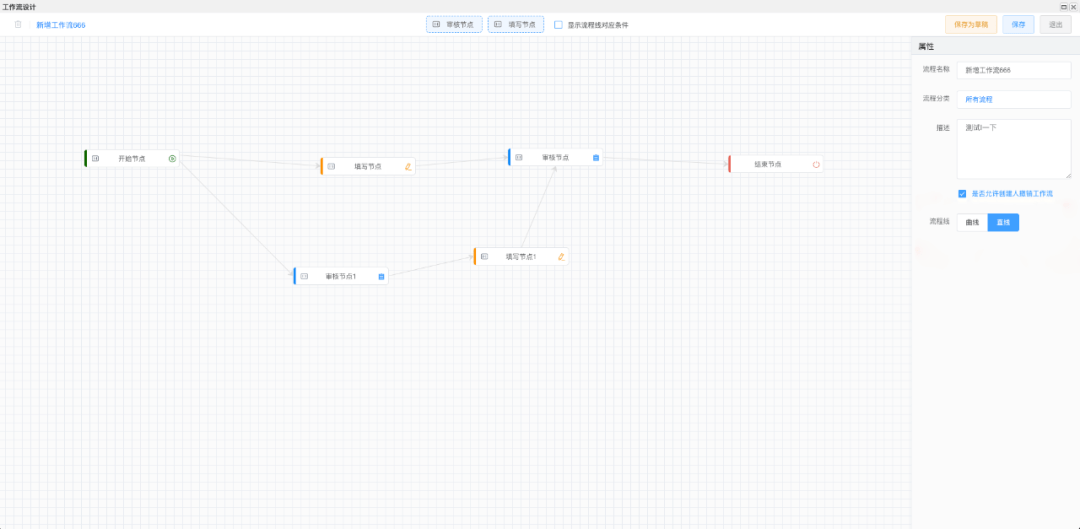Click the blue icon on 审核节点1

(381, 276)
